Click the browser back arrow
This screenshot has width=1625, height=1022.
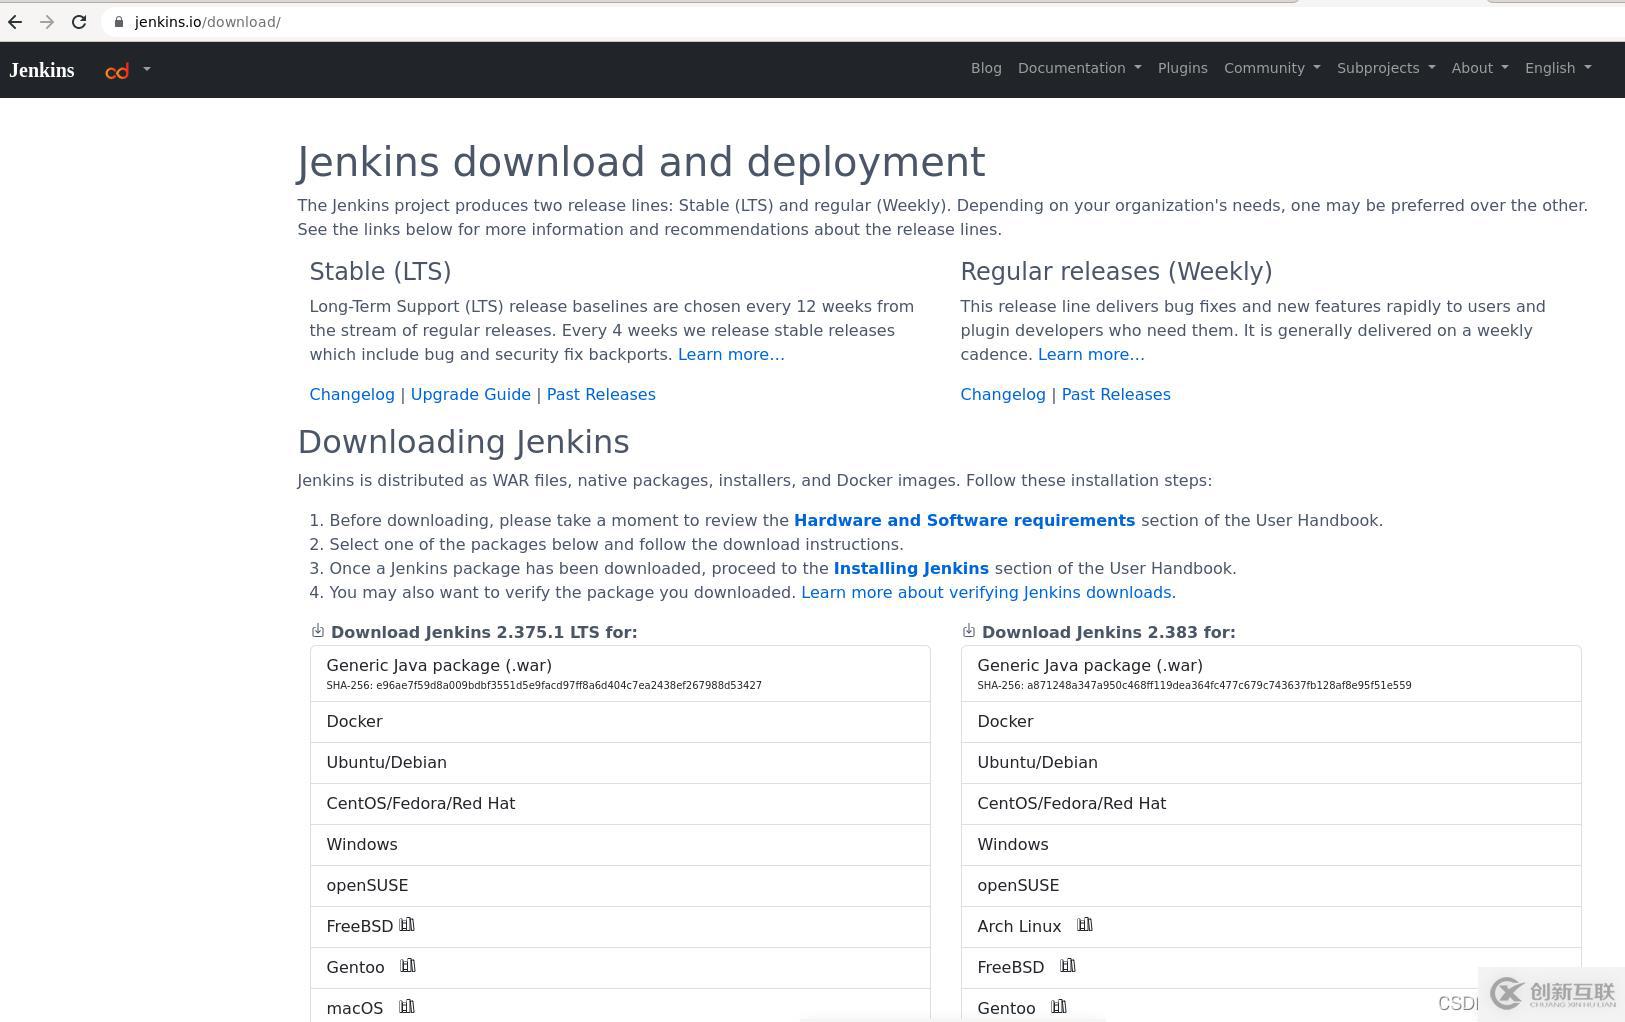pos(15,22)
